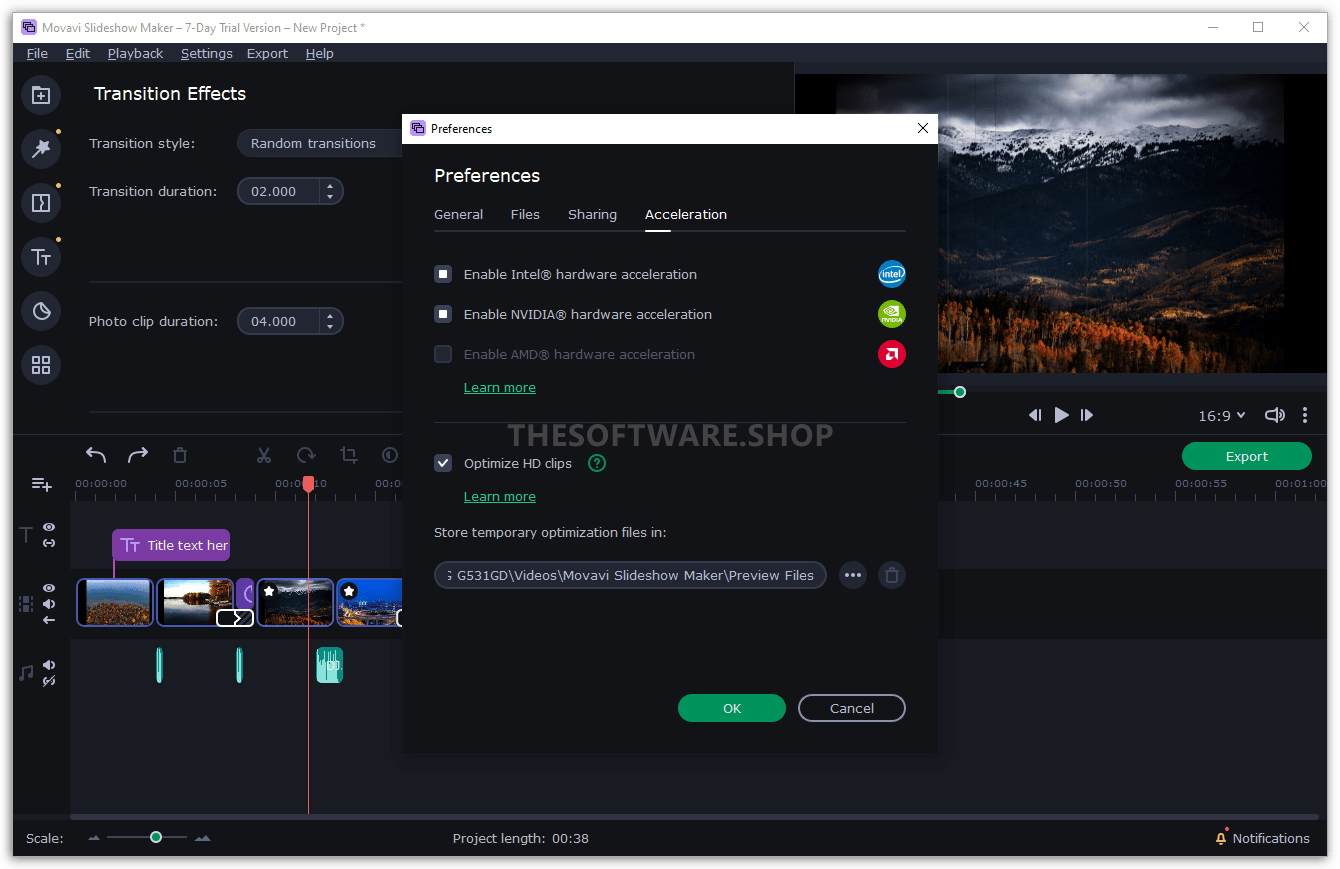Select the Crop tool on timeline toolbar
1340x869 pixels.
click(348, 455)
